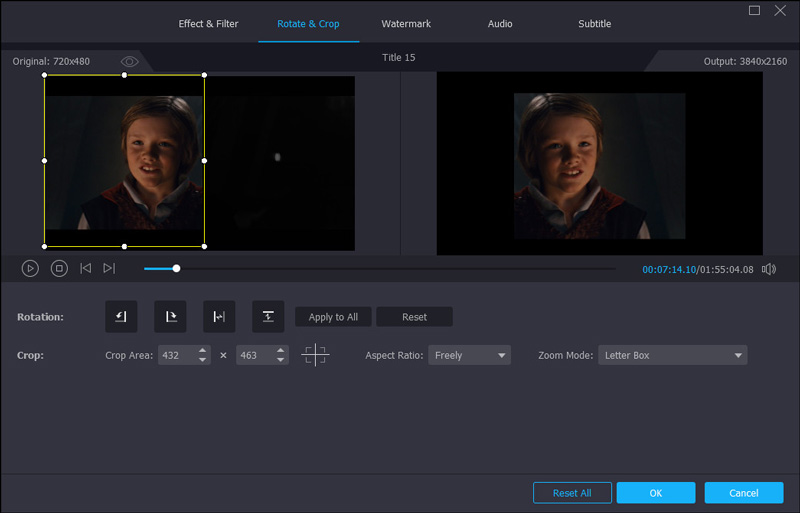Toggle the original preview eye icon
800x513 pixels.
point(129,61)
